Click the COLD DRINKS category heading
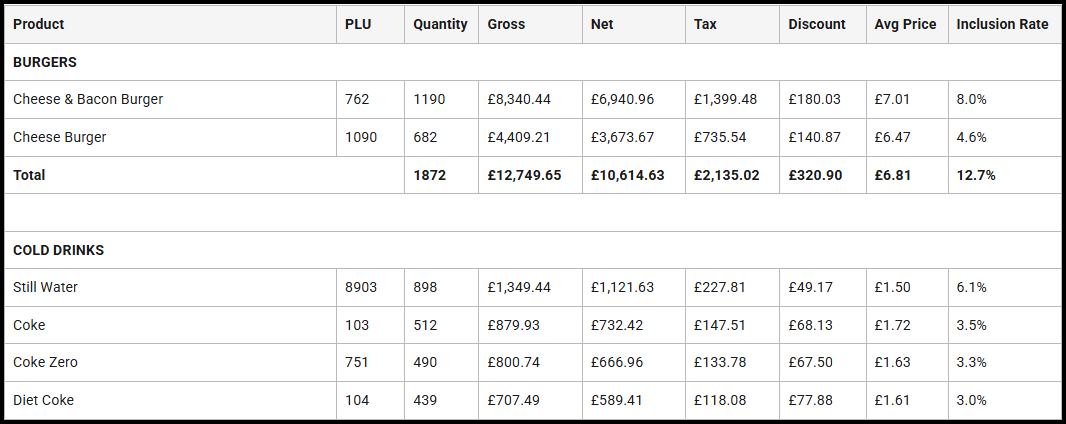 [x=58, y=250]
